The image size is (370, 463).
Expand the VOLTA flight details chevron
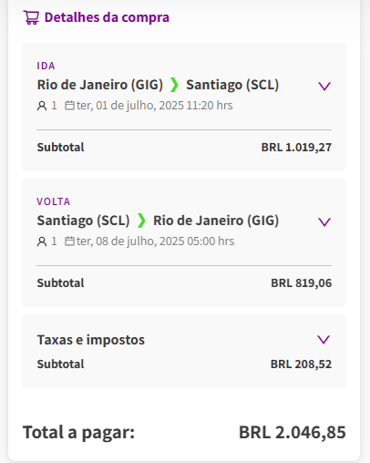[324, 222]
